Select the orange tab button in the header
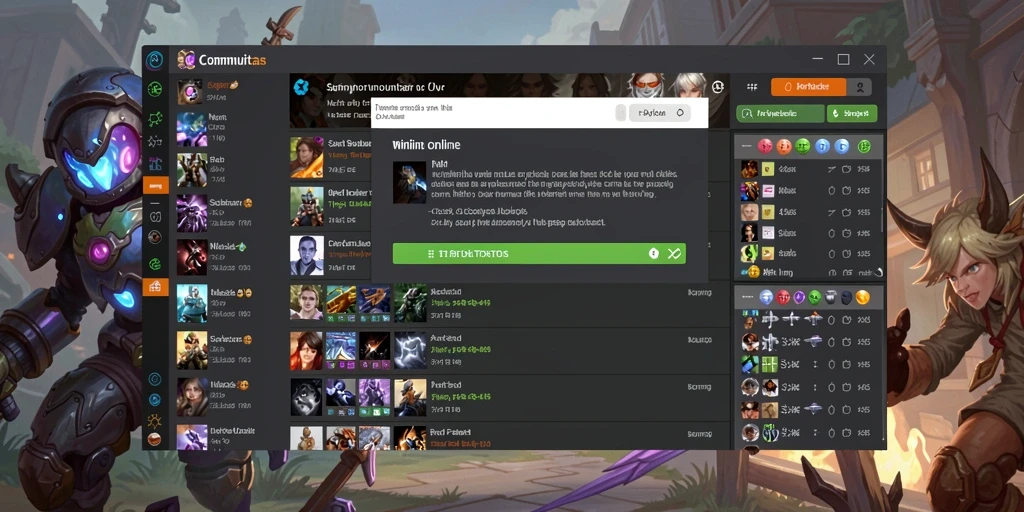 pyautogui.click(x=808, y=87)
